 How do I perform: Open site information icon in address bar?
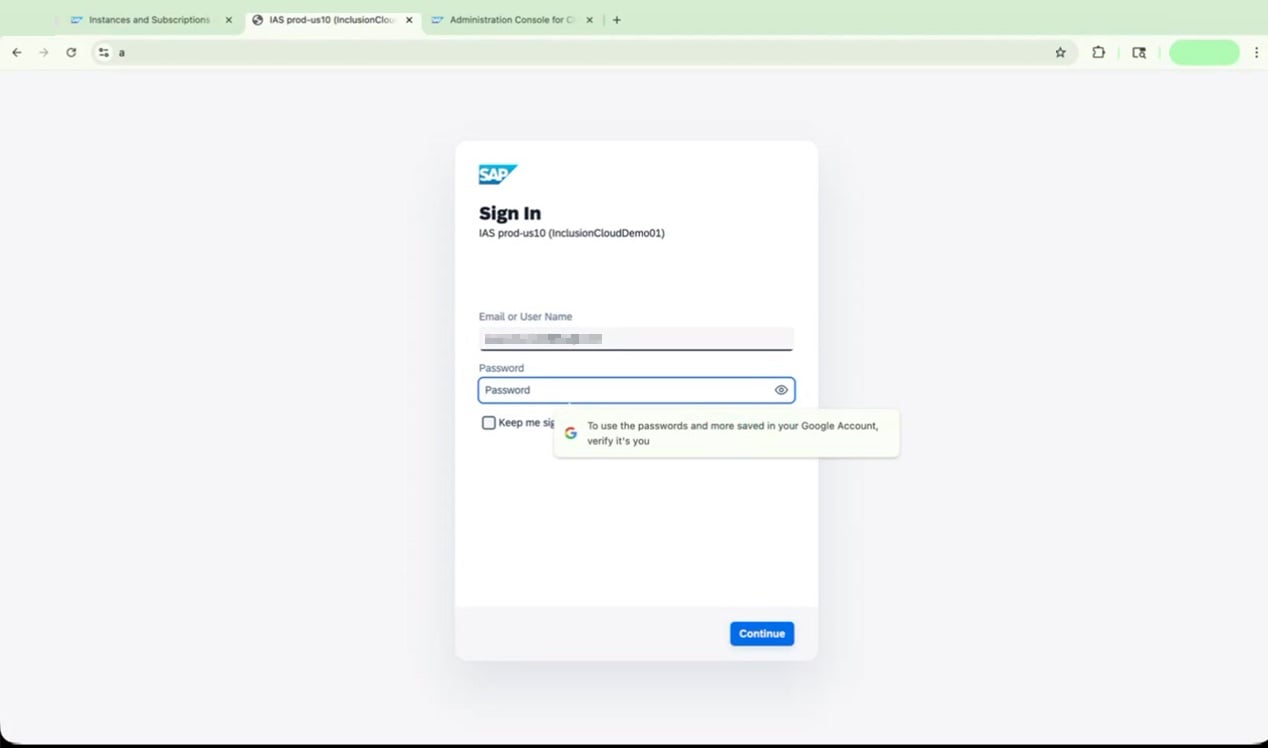tap(103, 52)
